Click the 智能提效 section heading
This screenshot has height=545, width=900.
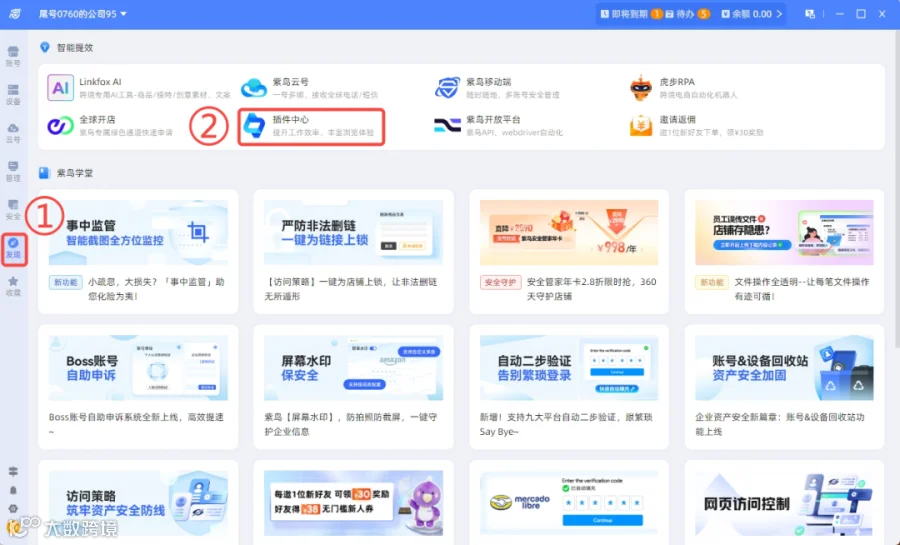tap(75, 48)
